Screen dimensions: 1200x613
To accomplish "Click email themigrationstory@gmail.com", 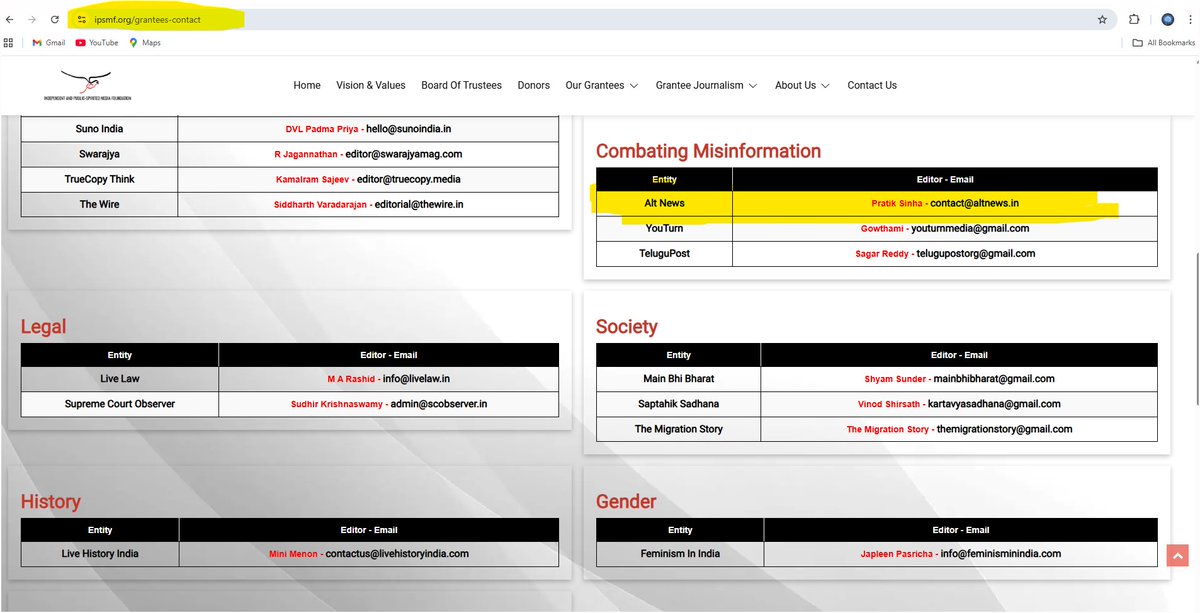I will click(x=1004, y=429).
